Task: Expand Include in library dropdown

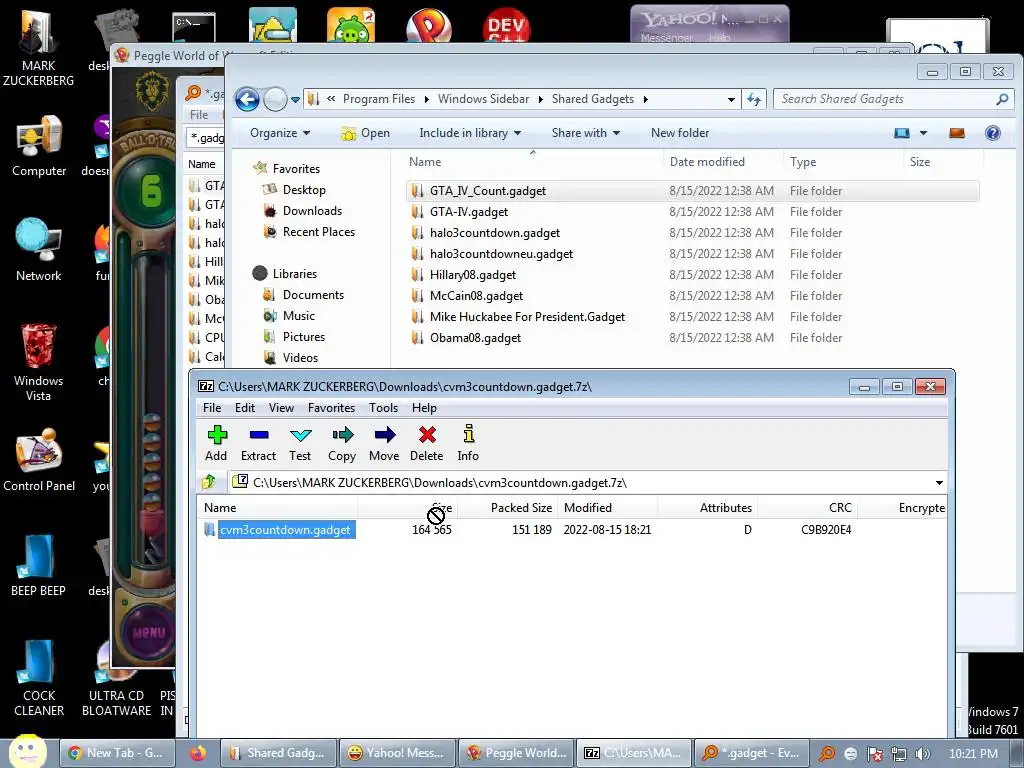Action: [x=470, y=133]
